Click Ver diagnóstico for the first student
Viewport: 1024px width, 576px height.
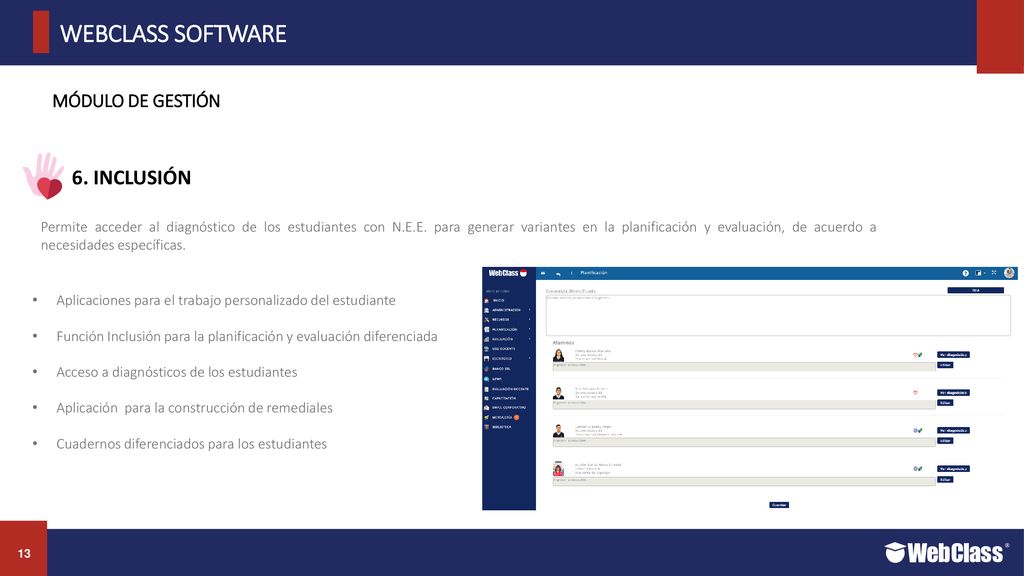(953, 355)
